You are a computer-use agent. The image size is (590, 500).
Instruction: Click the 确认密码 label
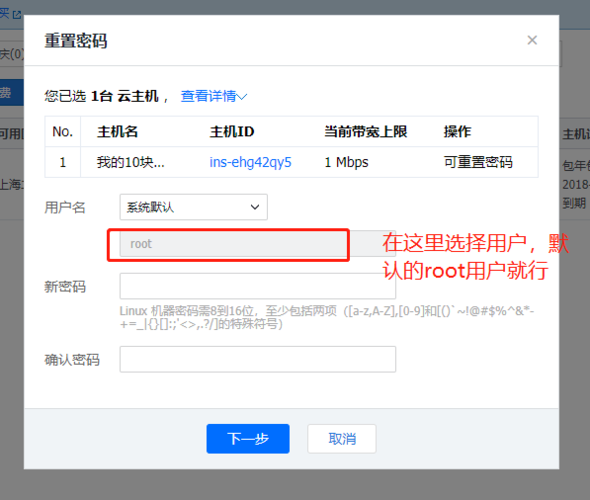click(72, 360)
